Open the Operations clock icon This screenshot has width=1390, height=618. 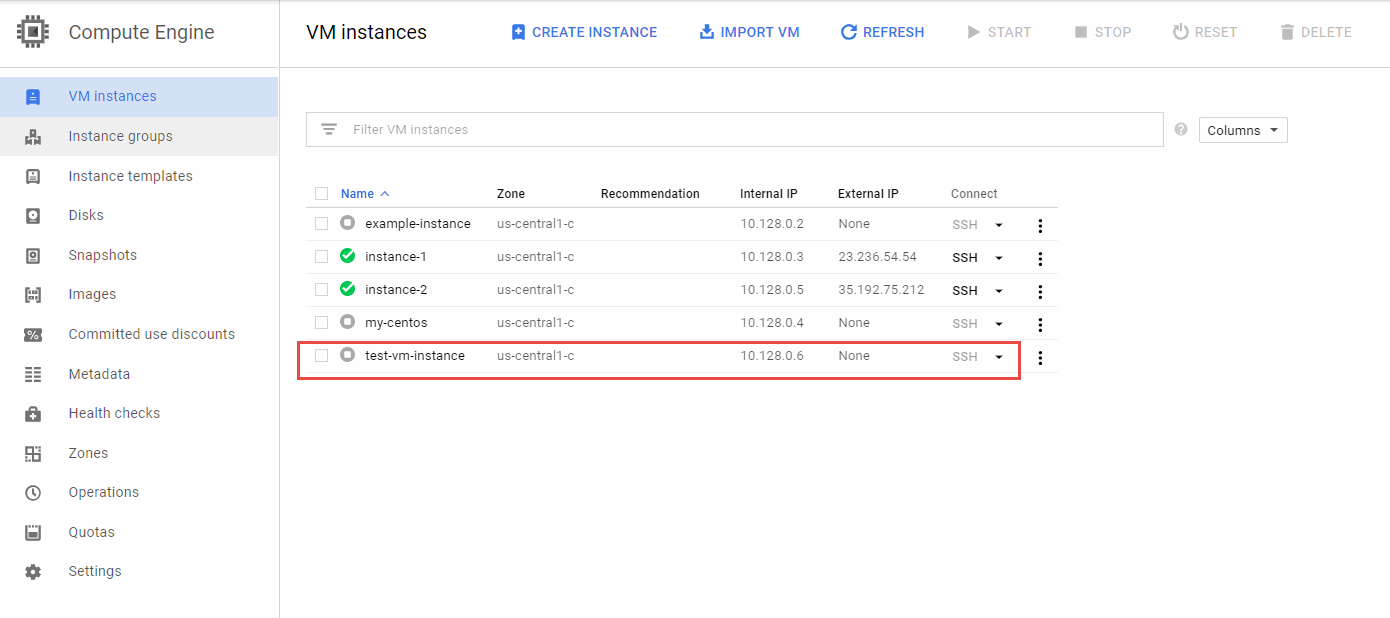click(x=33, y=492)
